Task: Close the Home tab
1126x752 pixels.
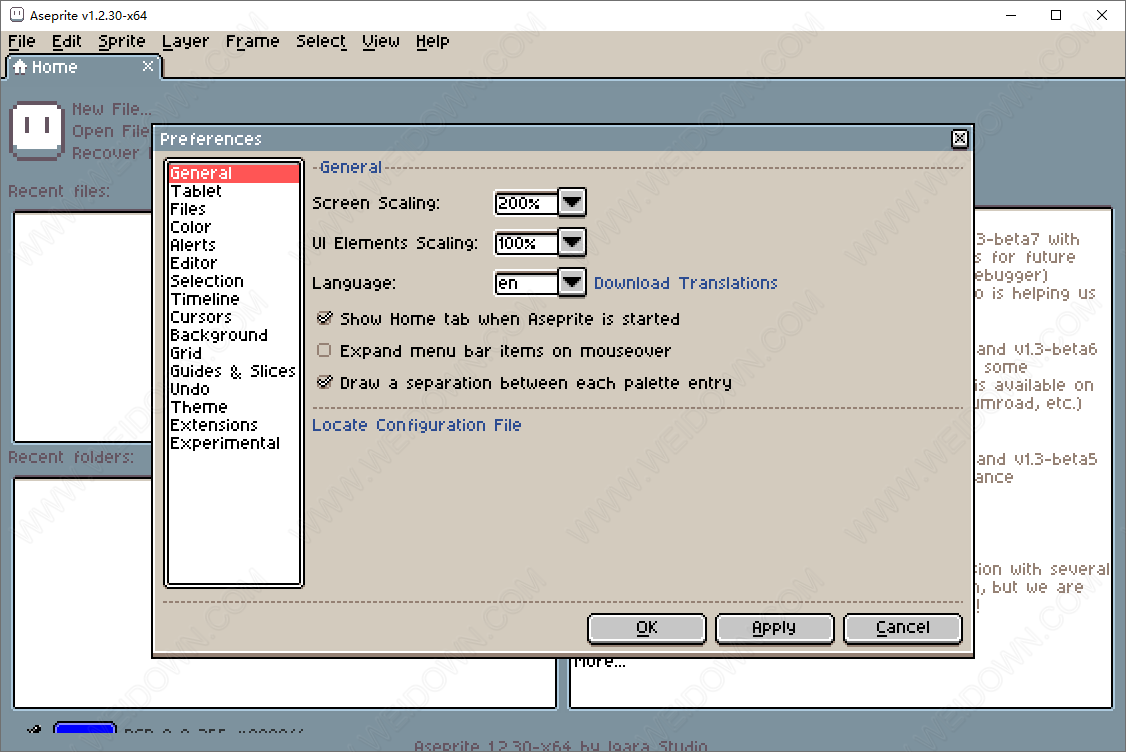Action: tap(148, 66)
